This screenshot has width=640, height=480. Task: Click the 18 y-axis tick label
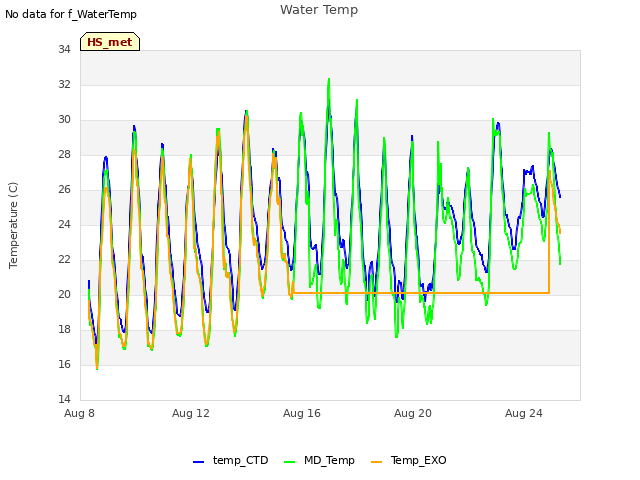(x=64, y=329)
